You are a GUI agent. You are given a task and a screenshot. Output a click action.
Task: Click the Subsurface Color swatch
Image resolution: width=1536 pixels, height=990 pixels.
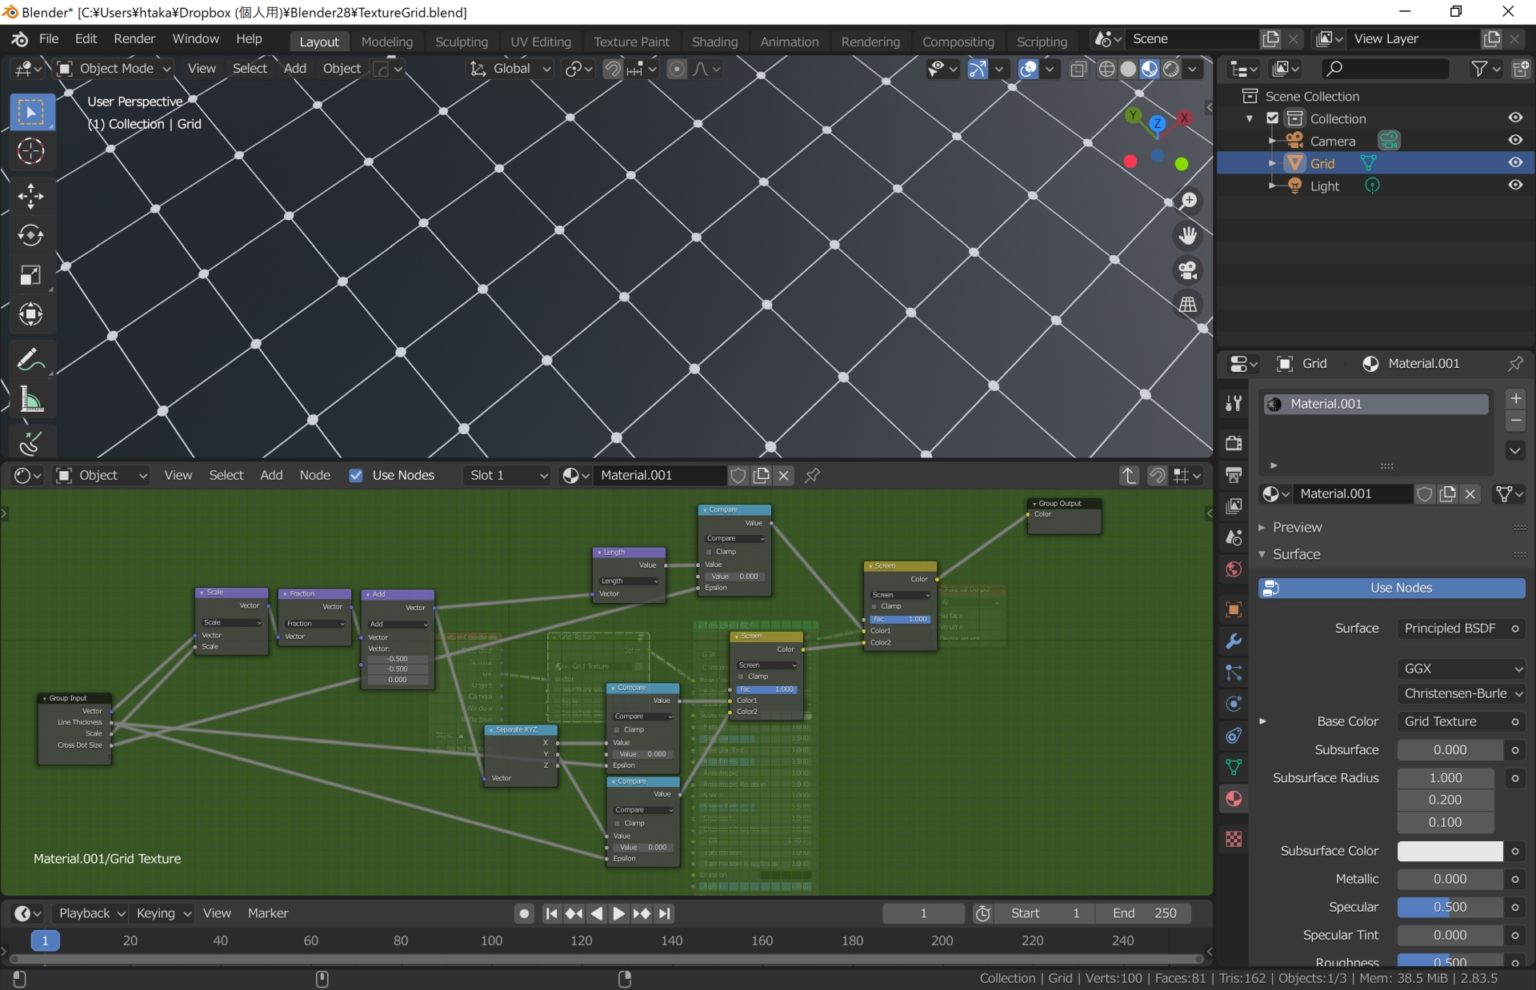point(1450,851)
